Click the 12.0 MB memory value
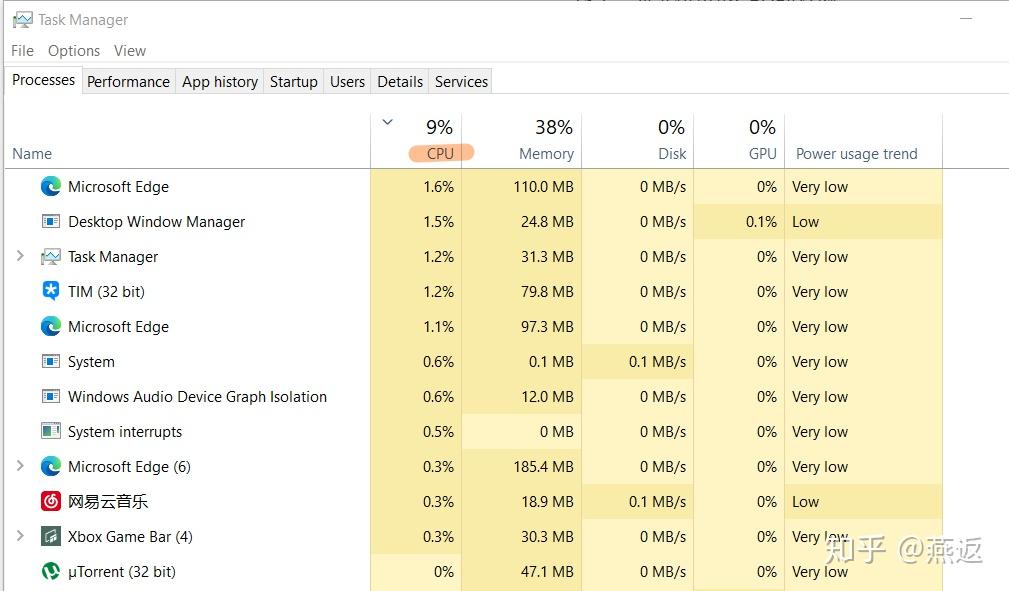This screenshot has height=591, width=1009. coord(547,397)
